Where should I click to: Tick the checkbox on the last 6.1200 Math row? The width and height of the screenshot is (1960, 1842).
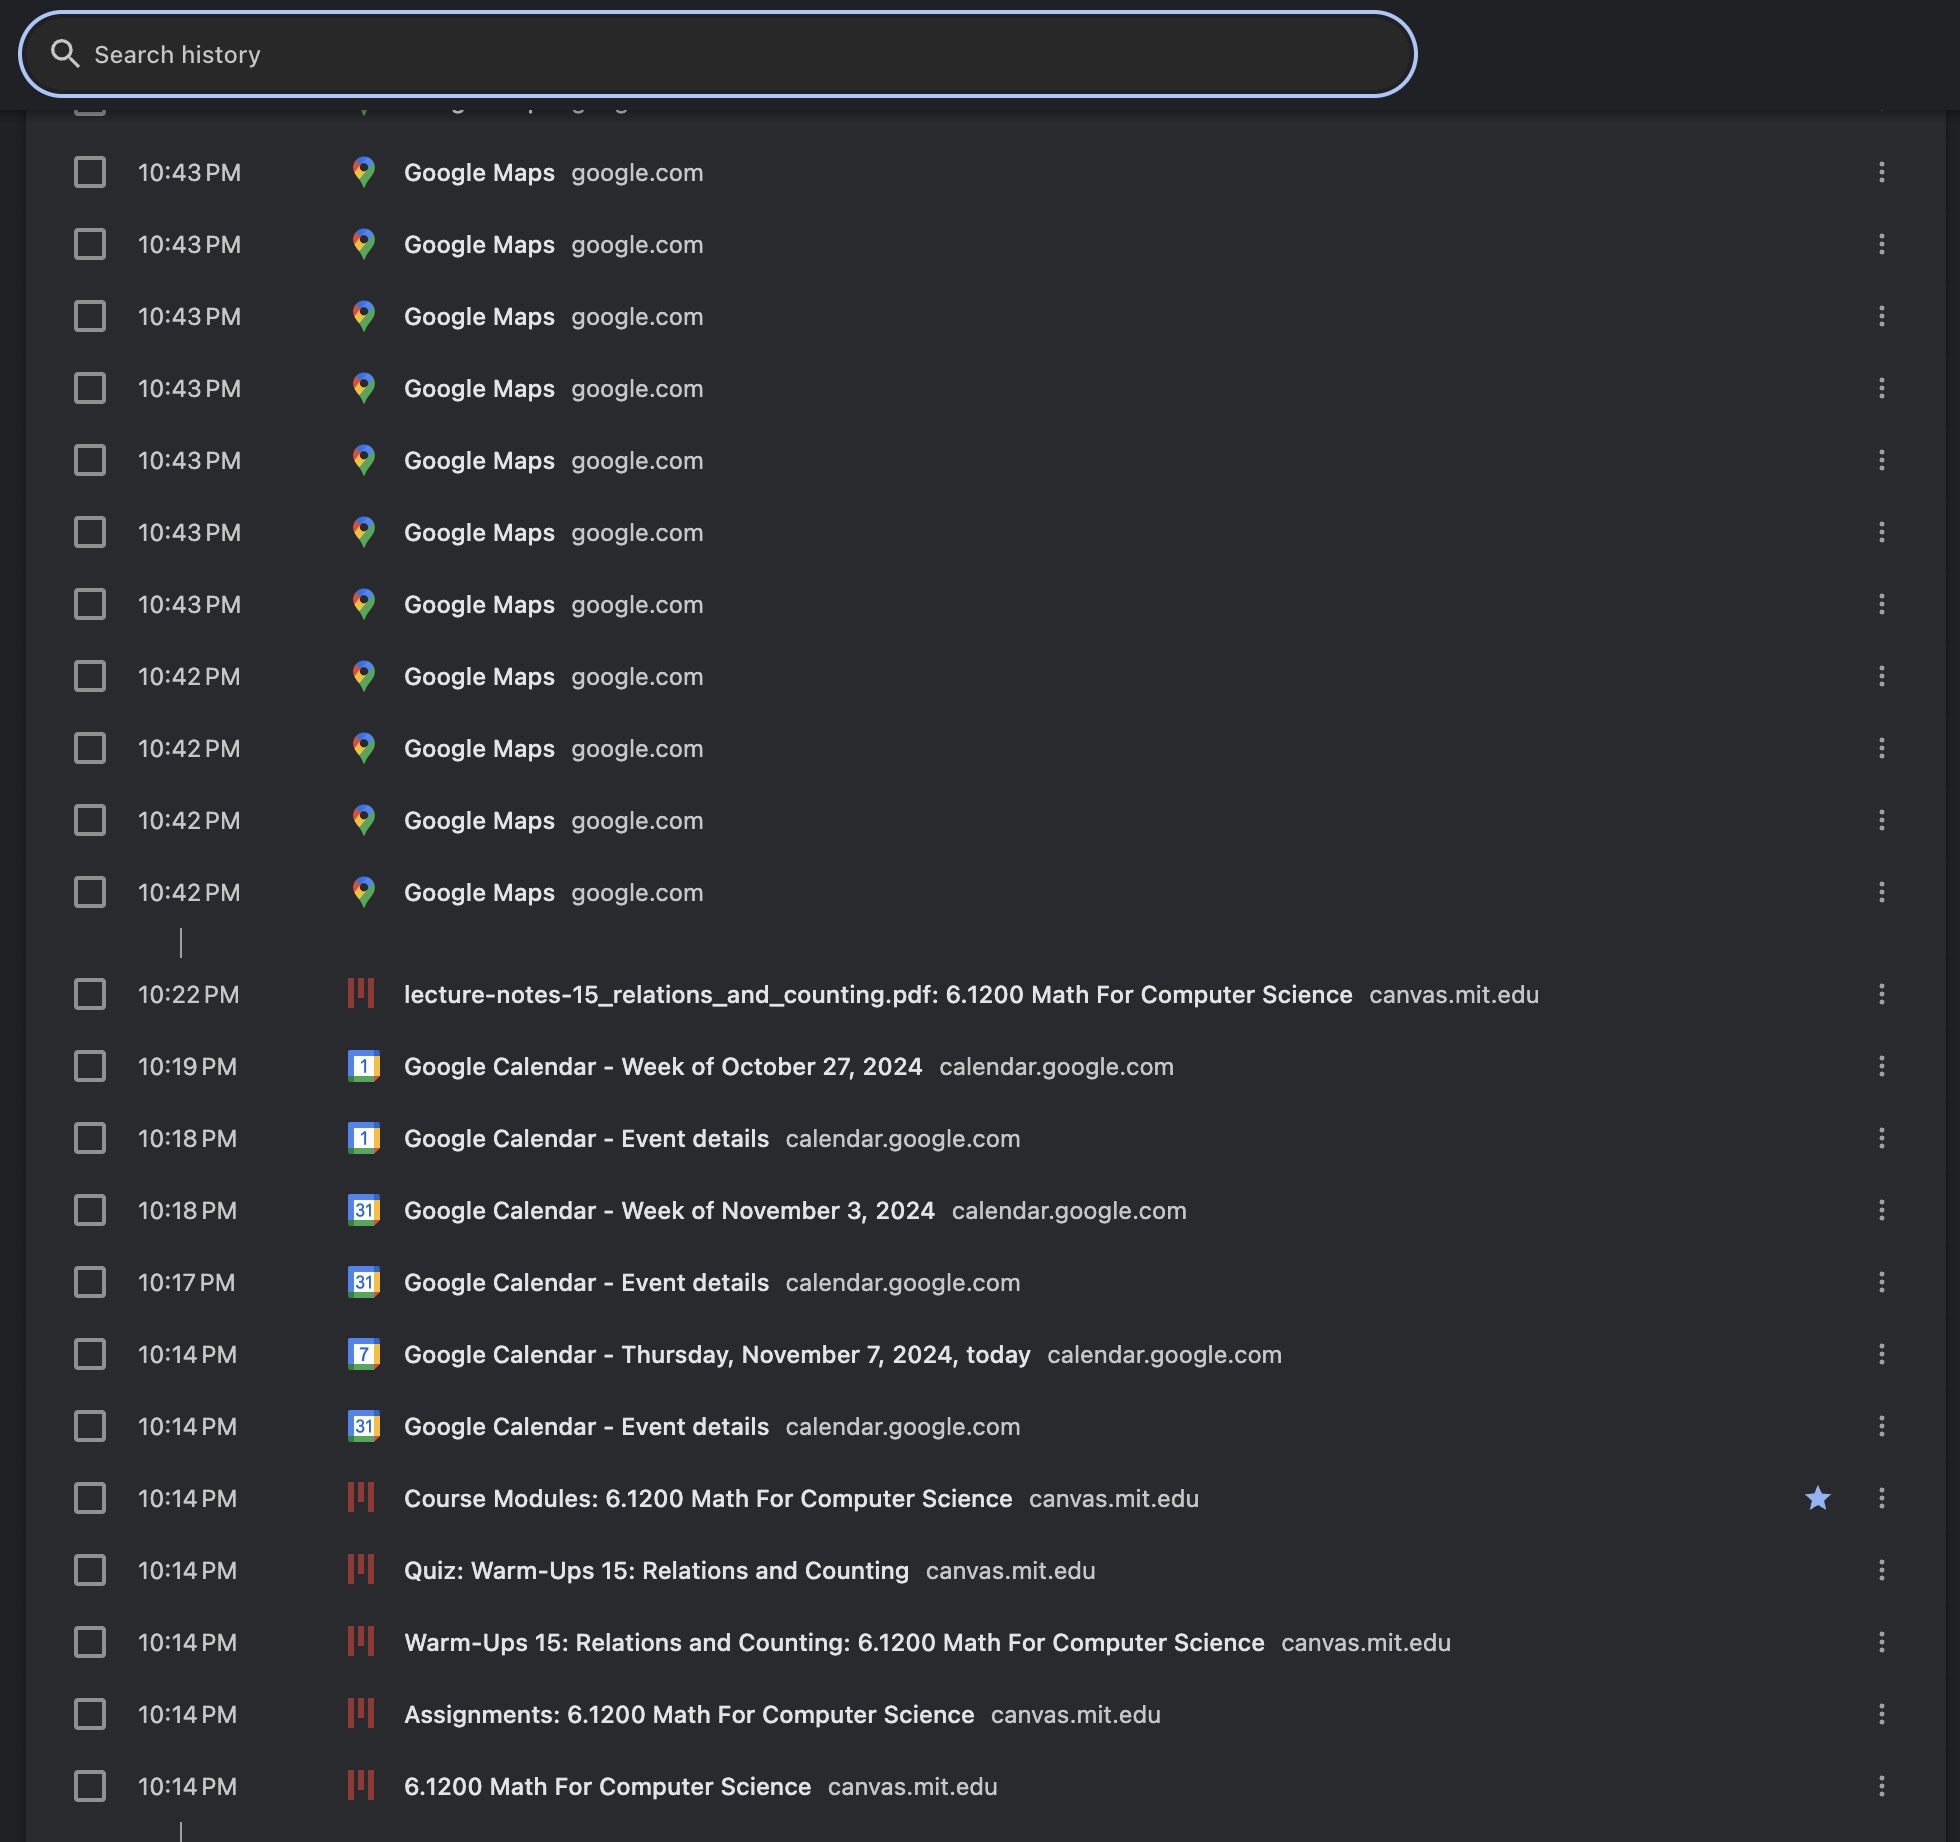pyautogui.click(x=90, y=1786)
